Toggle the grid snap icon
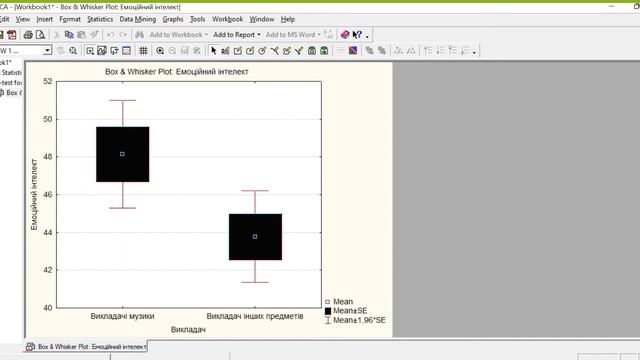The image size is (640, 360). [143, 51]
